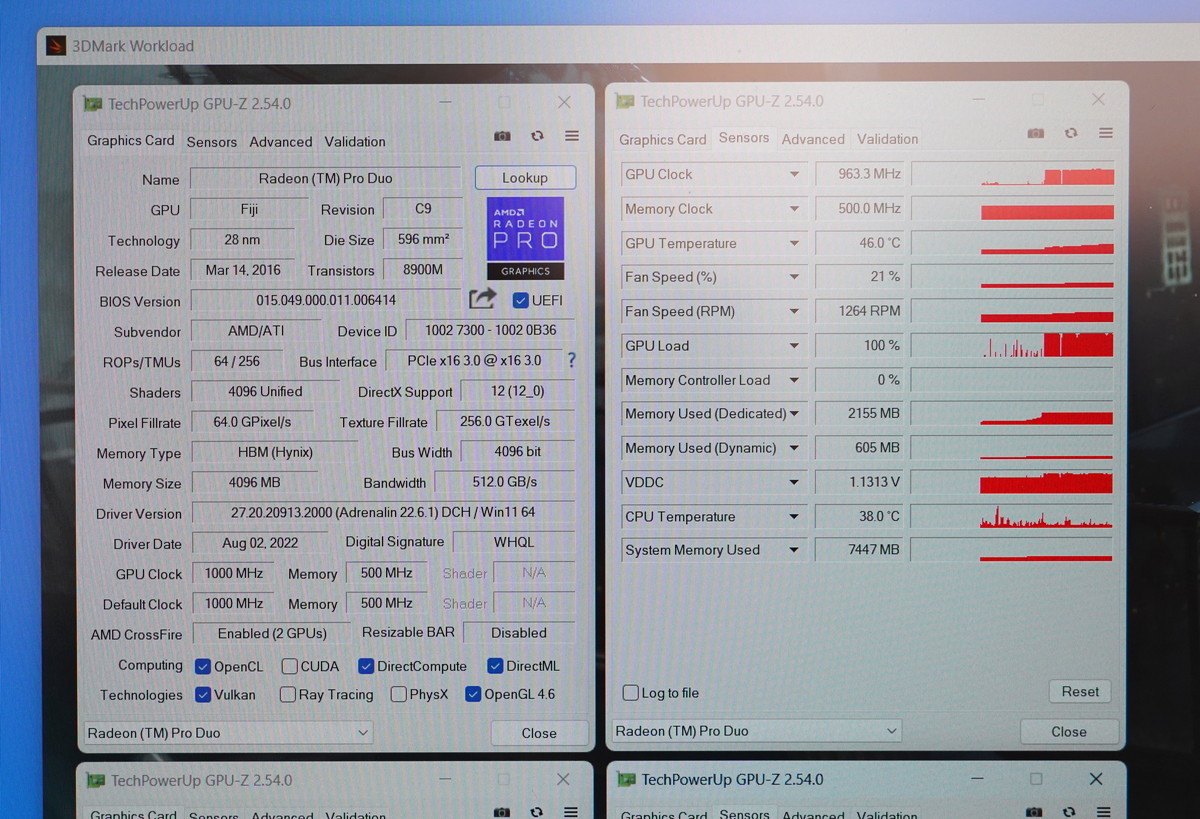Open the GPU Load sensor dropdown
Image resolution: width=1200 pixels, height=819 pixels.
point(794,346)
